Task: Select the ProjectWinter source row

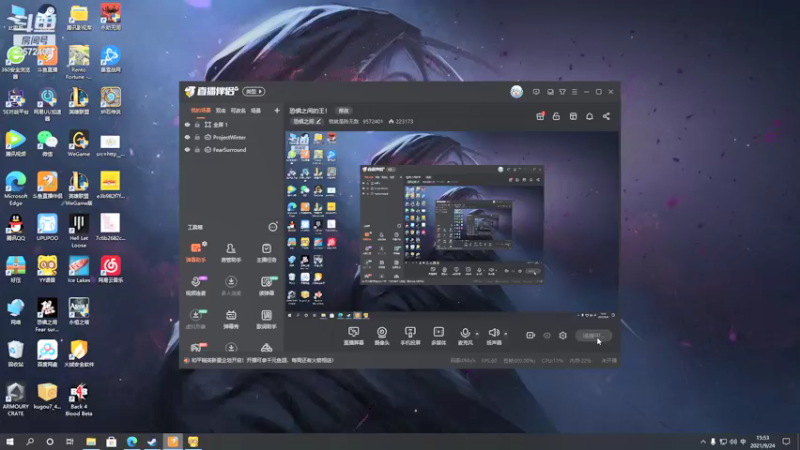Action: [231, 137]
